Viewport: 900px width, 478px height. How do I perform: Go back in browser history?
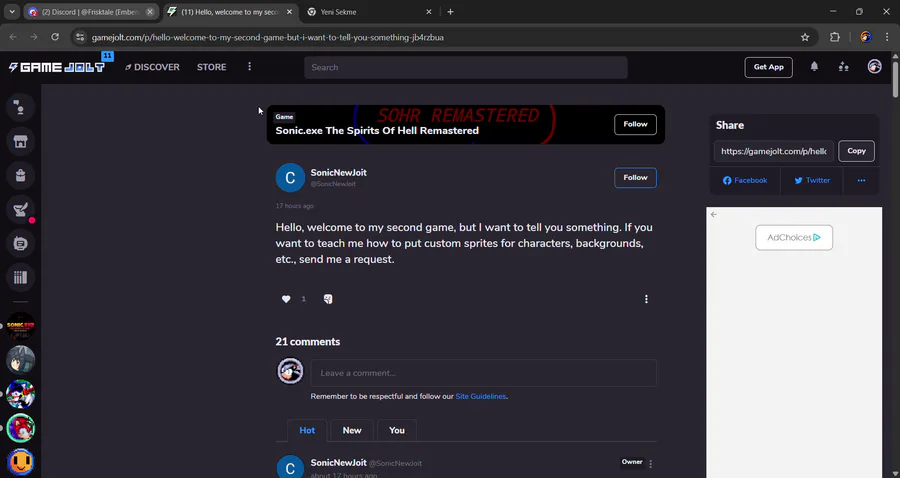pyautogui.click(x=13, y=37)
